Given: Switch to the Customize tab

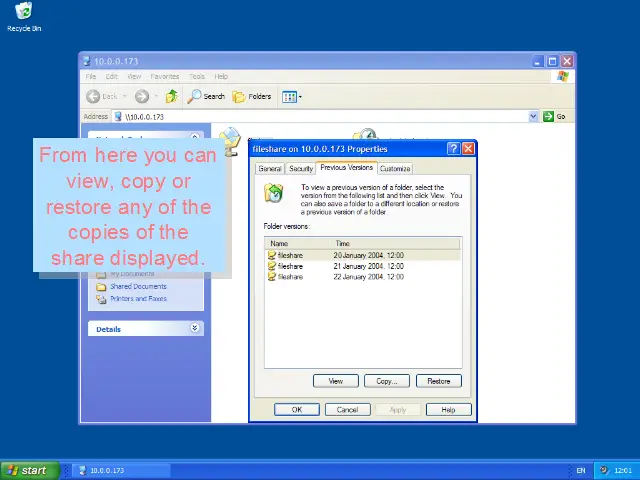Looking at the screenshot, I should pyautogui.click(x=395, y=169).
